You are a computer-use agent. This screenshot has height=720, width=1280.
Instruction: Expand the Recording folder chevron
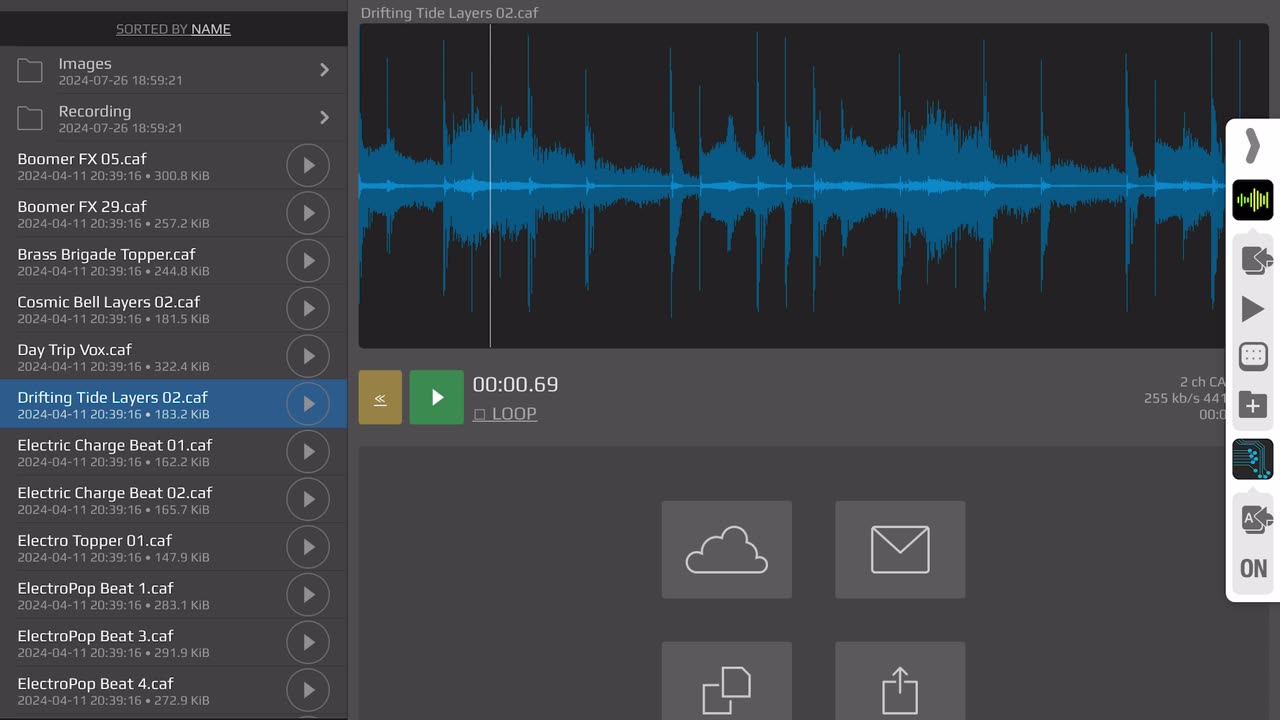pos(324,118)
